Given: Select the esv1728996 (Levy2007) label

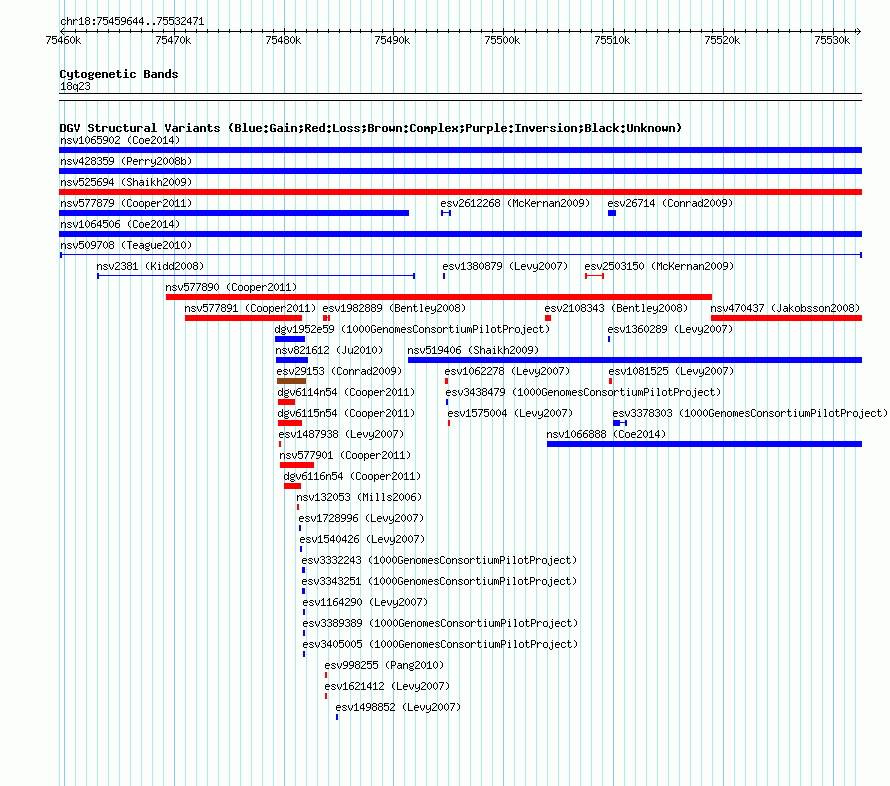Looking at the screenshot, I should pos(362,518).
